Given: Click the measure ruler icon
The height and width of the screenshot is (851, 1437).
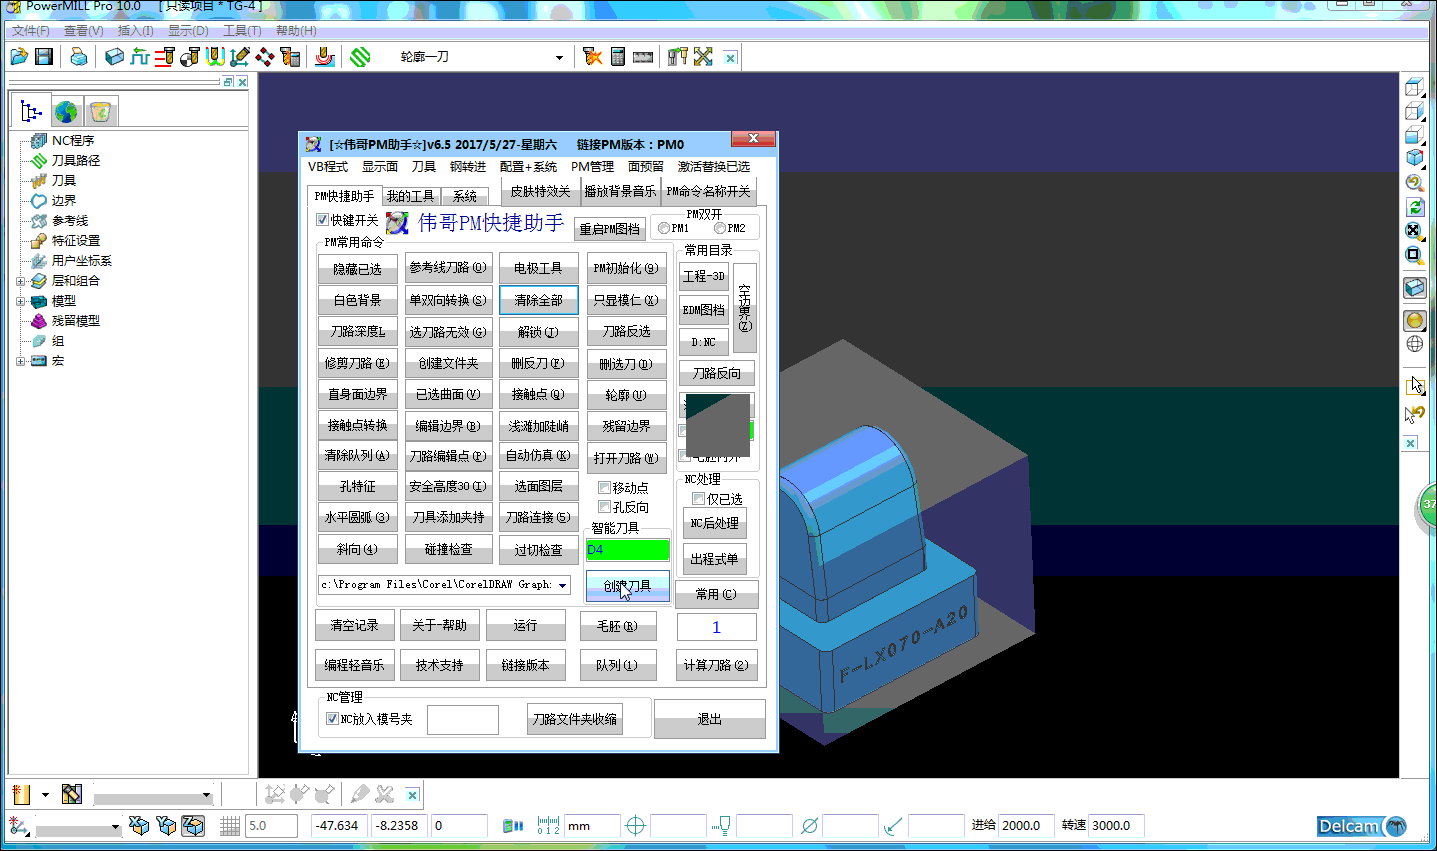Looking at the screenshot, I should tap(643, 57).
